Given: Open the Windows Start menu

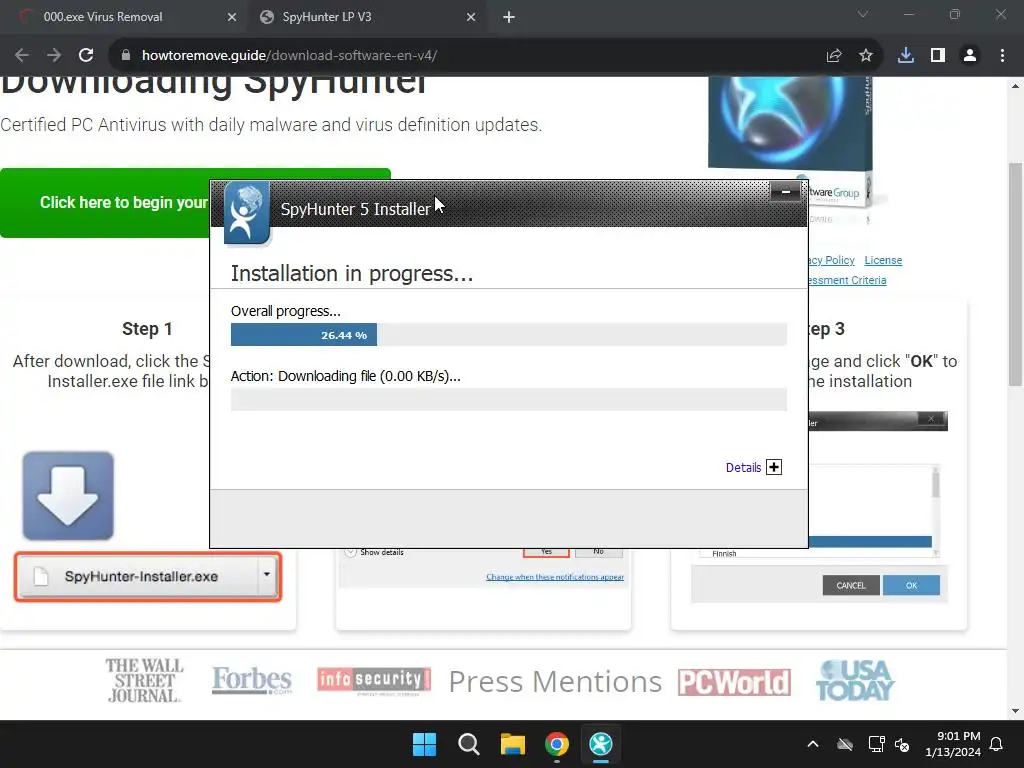Looking at the screenshot, I should tap(424, 744).
